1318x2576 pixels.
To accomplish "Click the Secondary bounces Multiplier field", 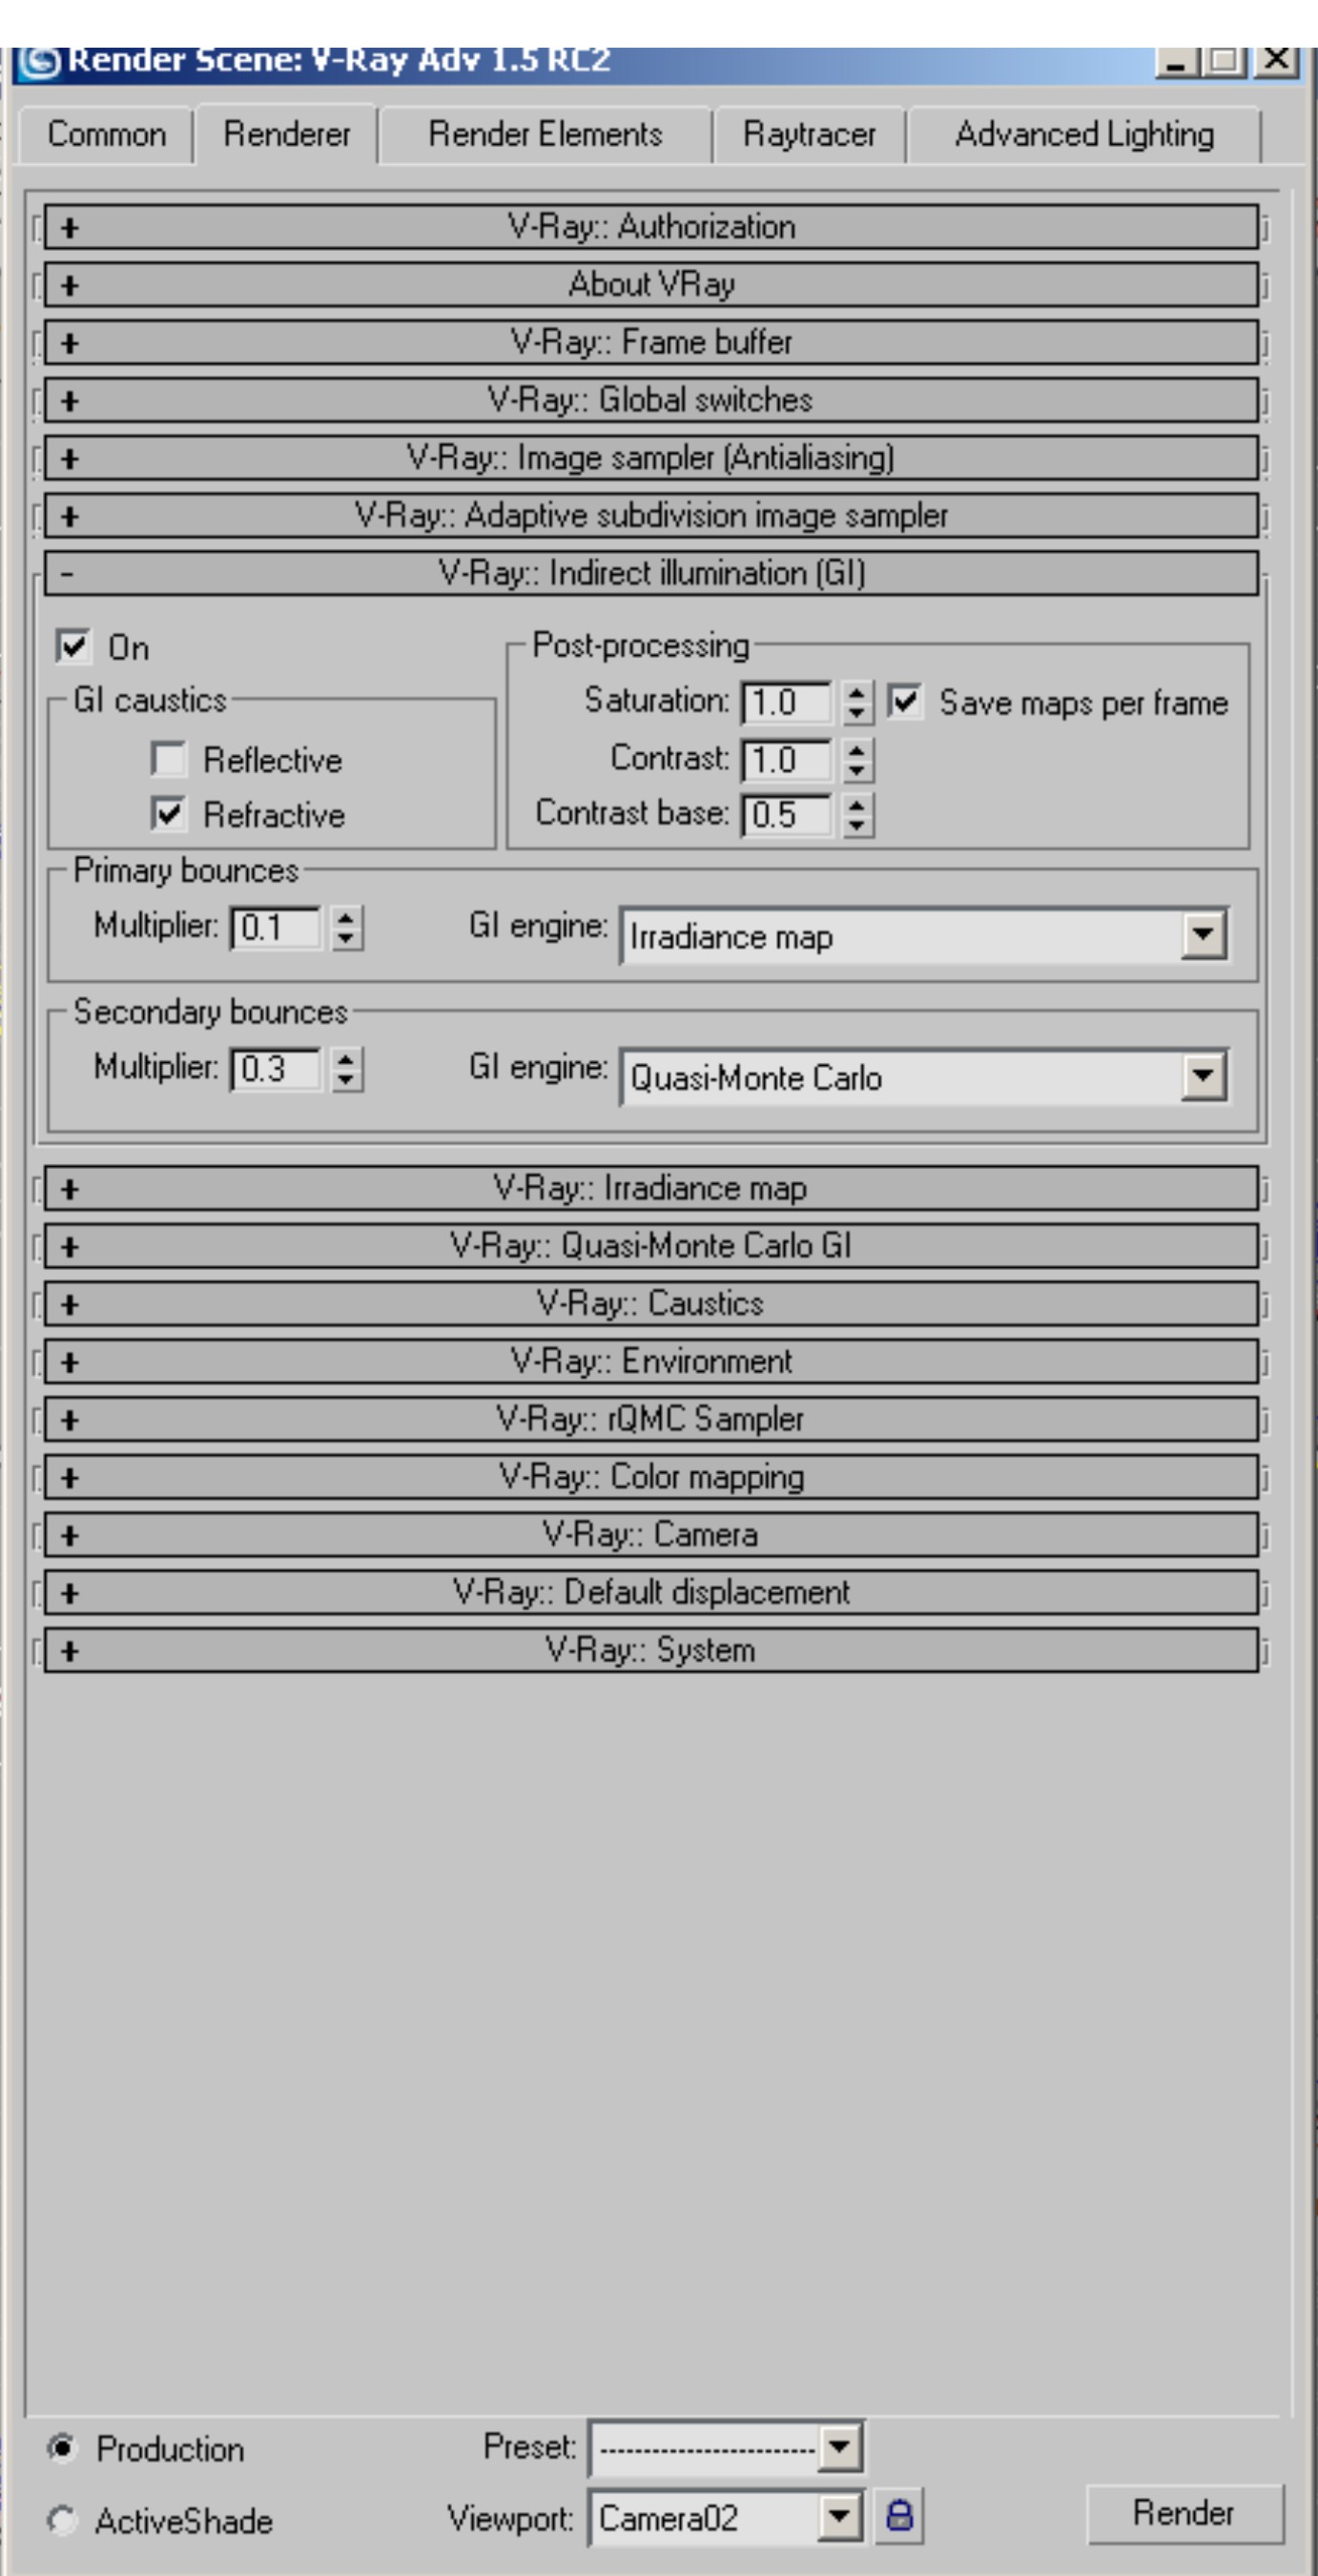I will tap(276, 1069).
